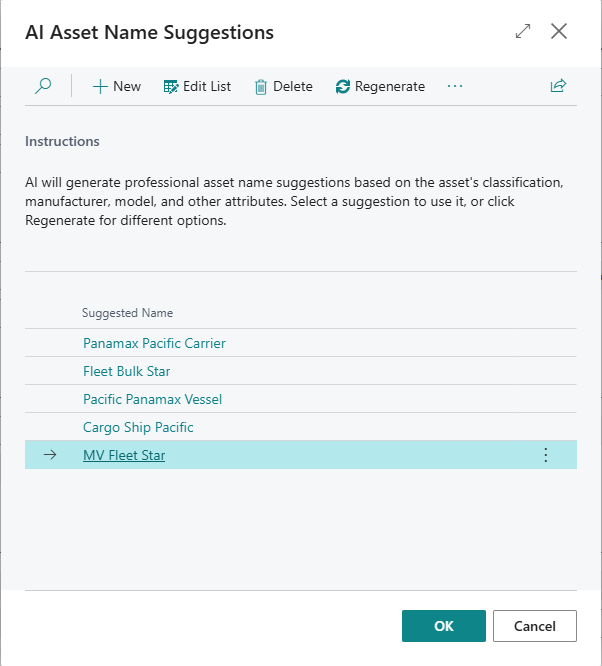
Task: Click the MV Fleet Star link
Action: [124, 455]
